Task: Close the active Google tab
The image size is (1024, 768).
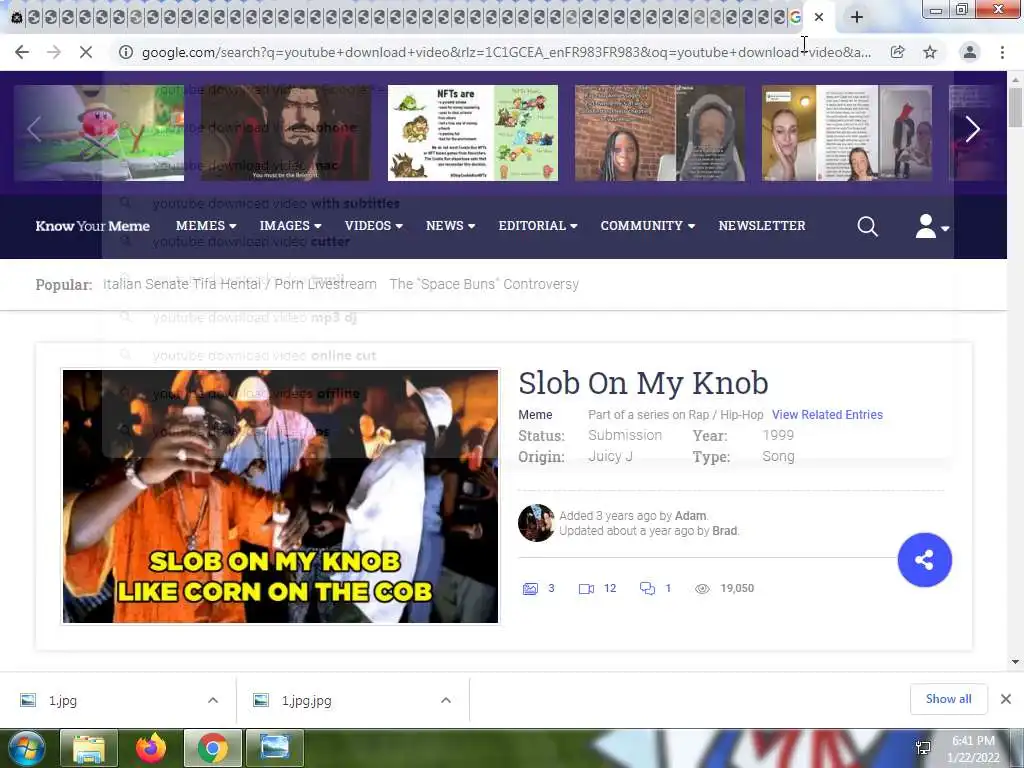Action: [x=819, y=17]
